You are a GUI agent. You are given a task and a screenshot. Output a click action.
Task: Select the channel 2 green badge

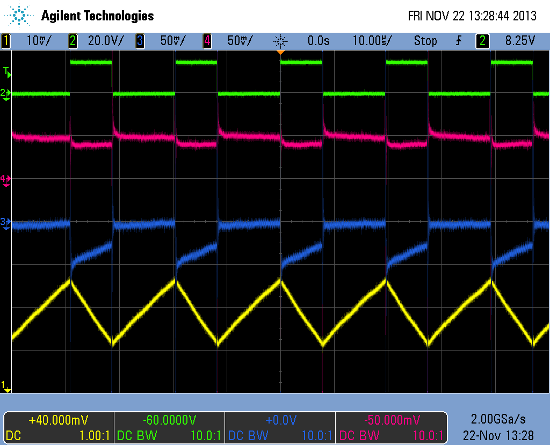(x=73, y=41)
